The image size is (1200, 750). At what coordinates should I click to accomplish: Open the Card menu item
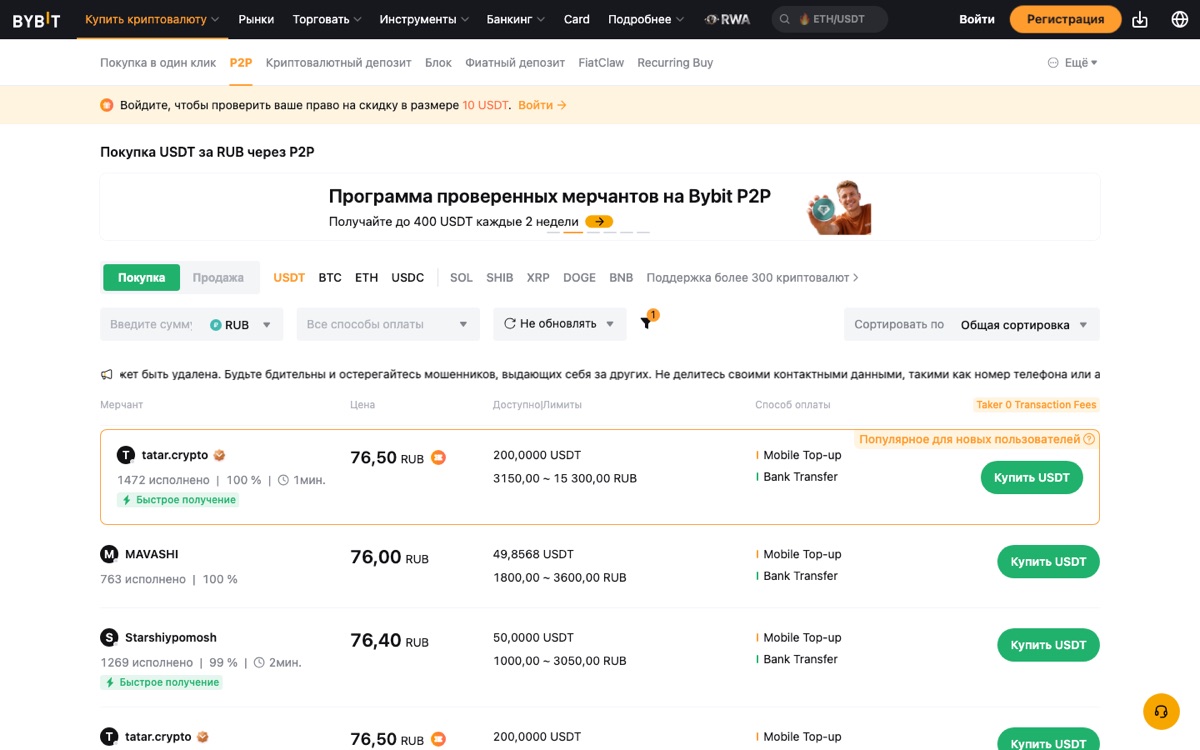tap(577, 19)
